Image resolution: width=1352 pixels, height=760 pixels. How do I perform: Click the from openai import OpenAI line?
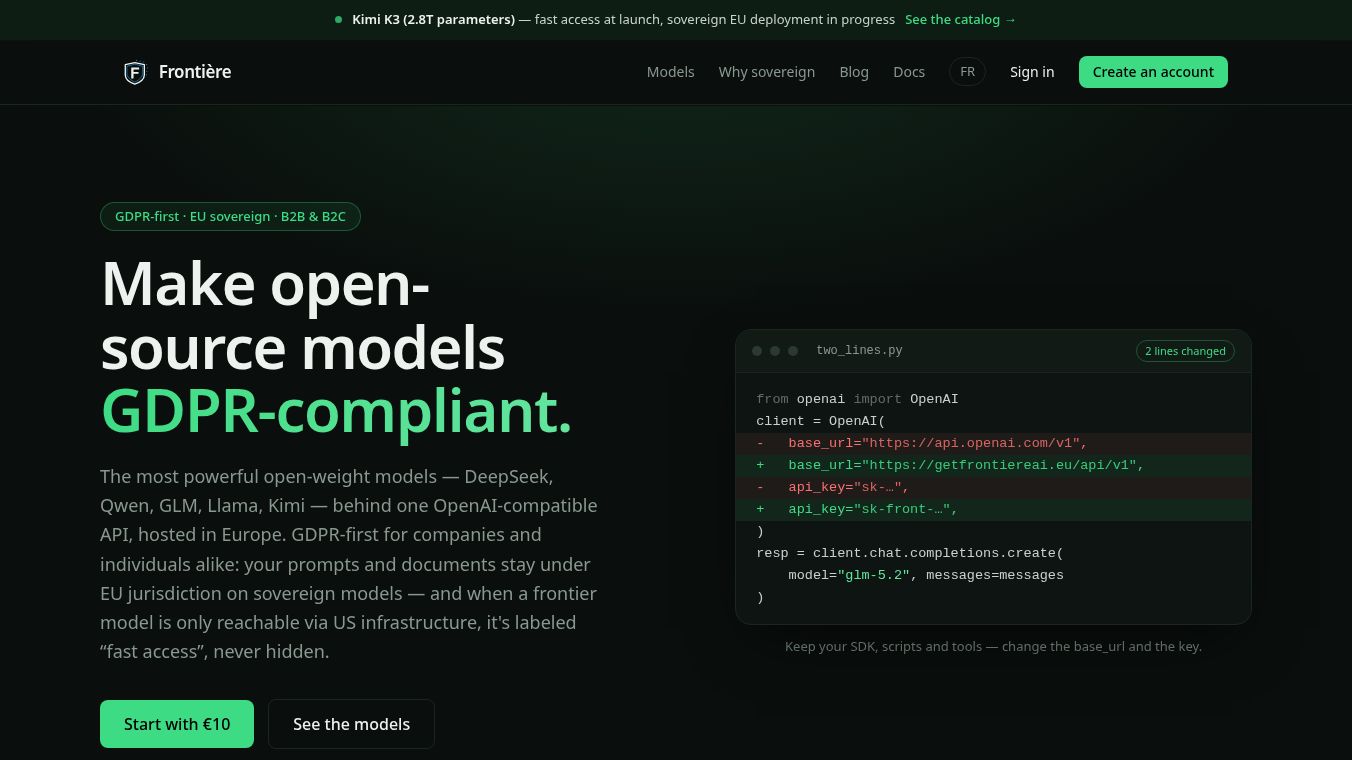point(857,399)
